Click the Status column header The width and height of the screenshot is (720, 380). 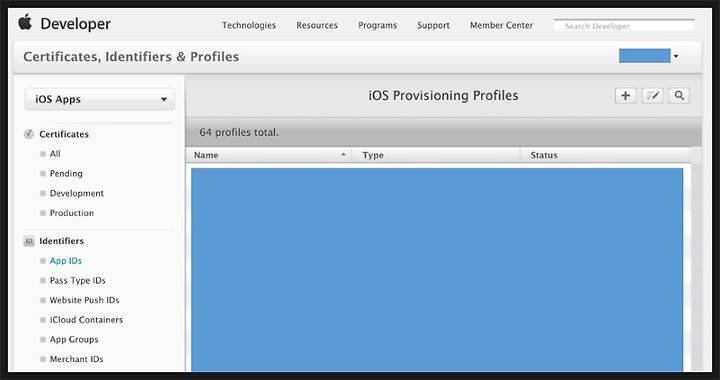605,155
